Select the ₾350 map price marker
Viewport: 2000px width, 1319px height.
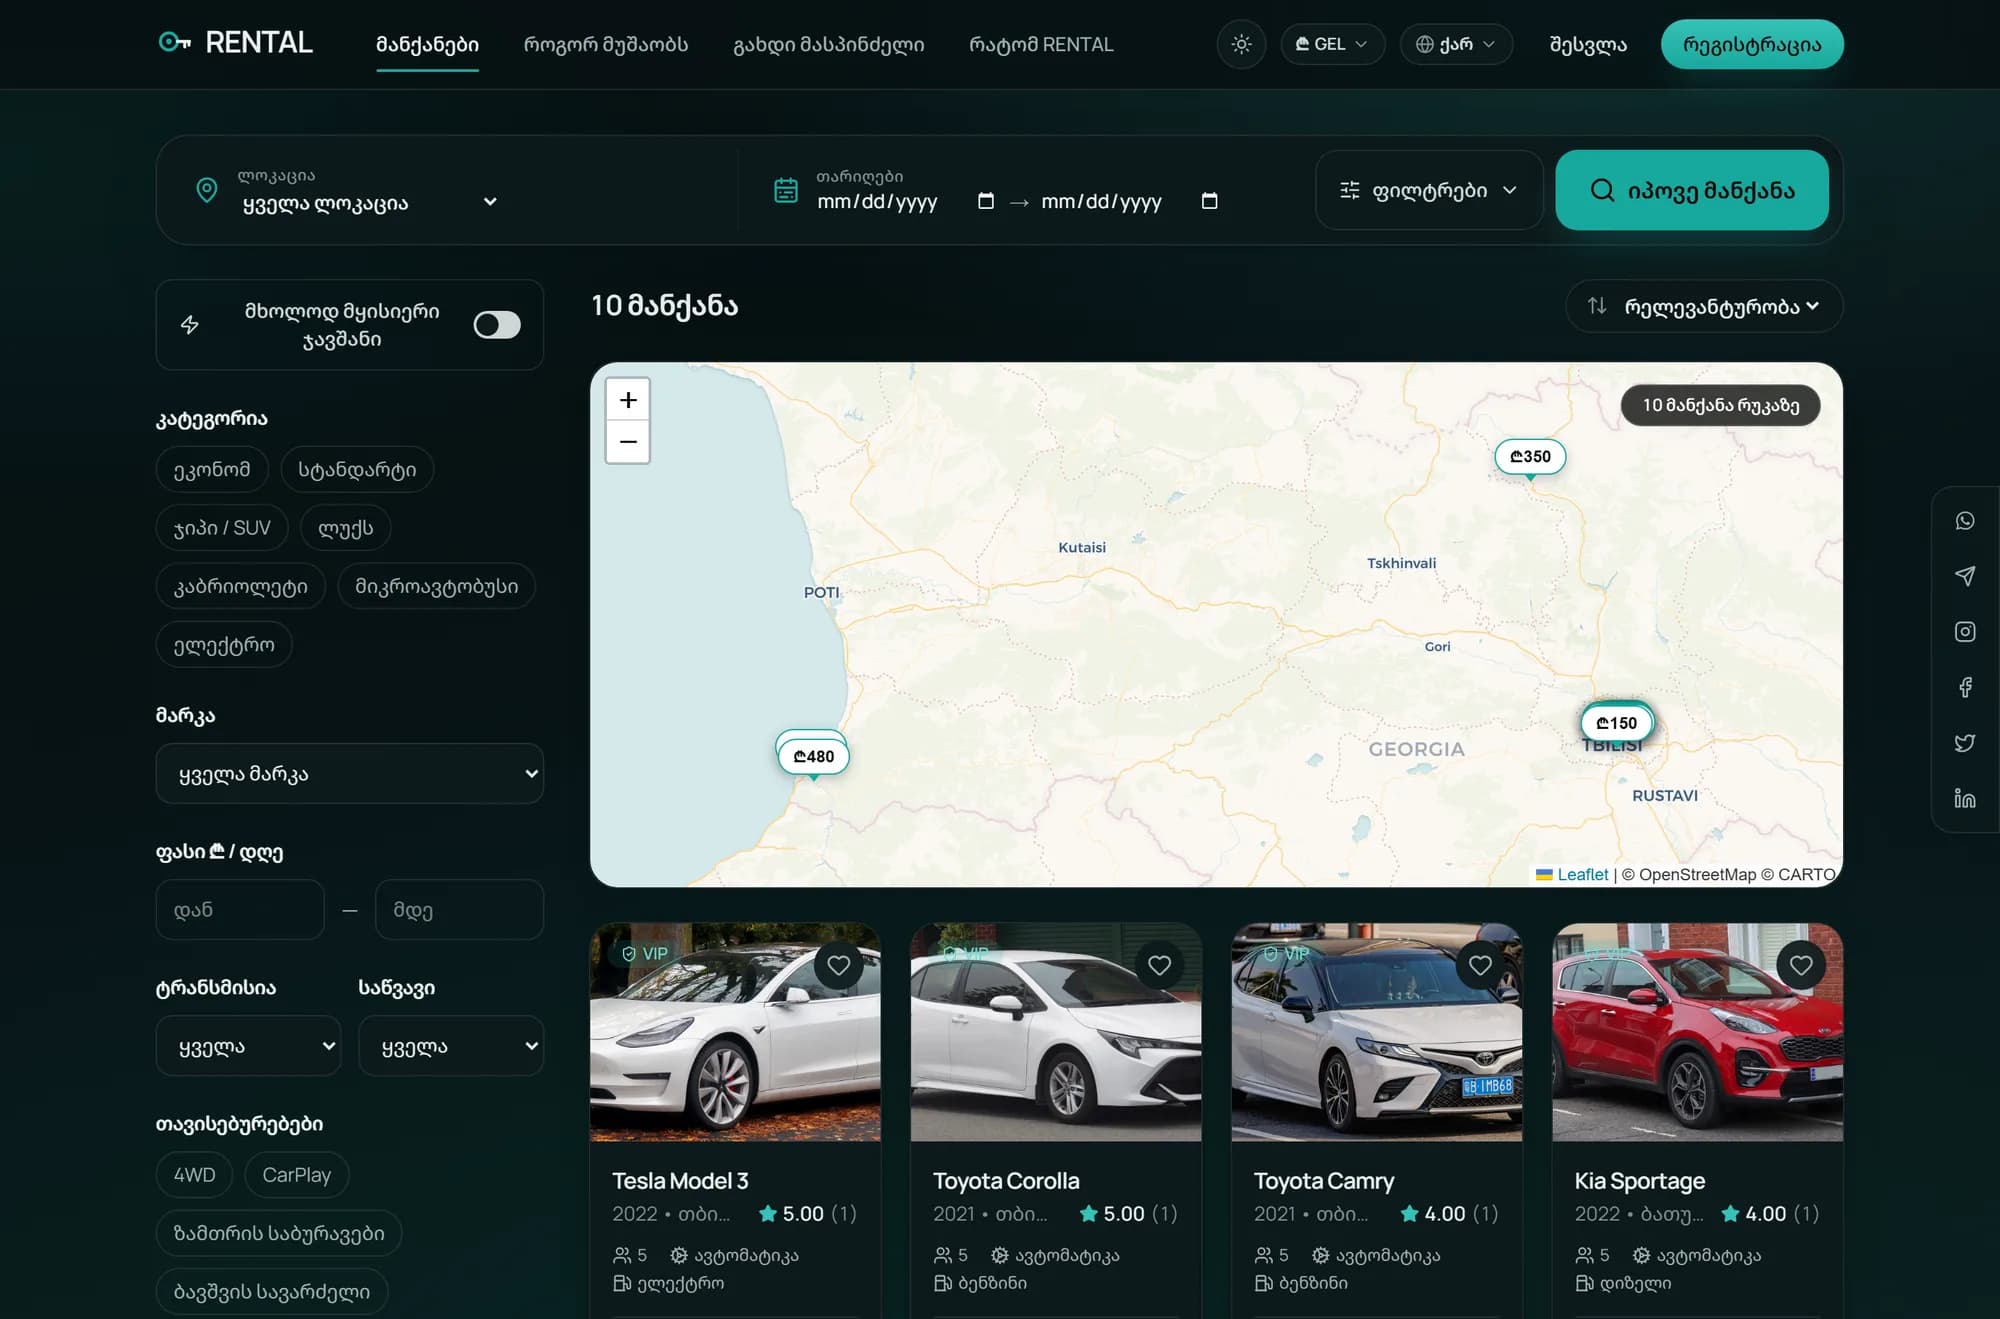click(1530, 457)
